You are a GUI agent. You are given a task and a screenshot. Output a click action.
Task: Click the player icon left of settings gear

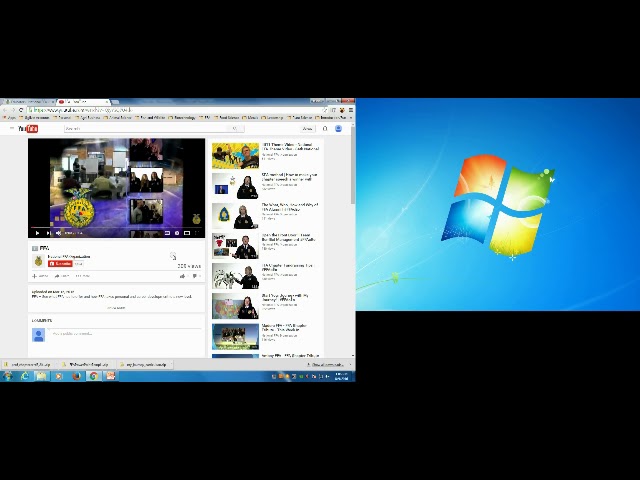pyautogui.click(x=167, y=233)
